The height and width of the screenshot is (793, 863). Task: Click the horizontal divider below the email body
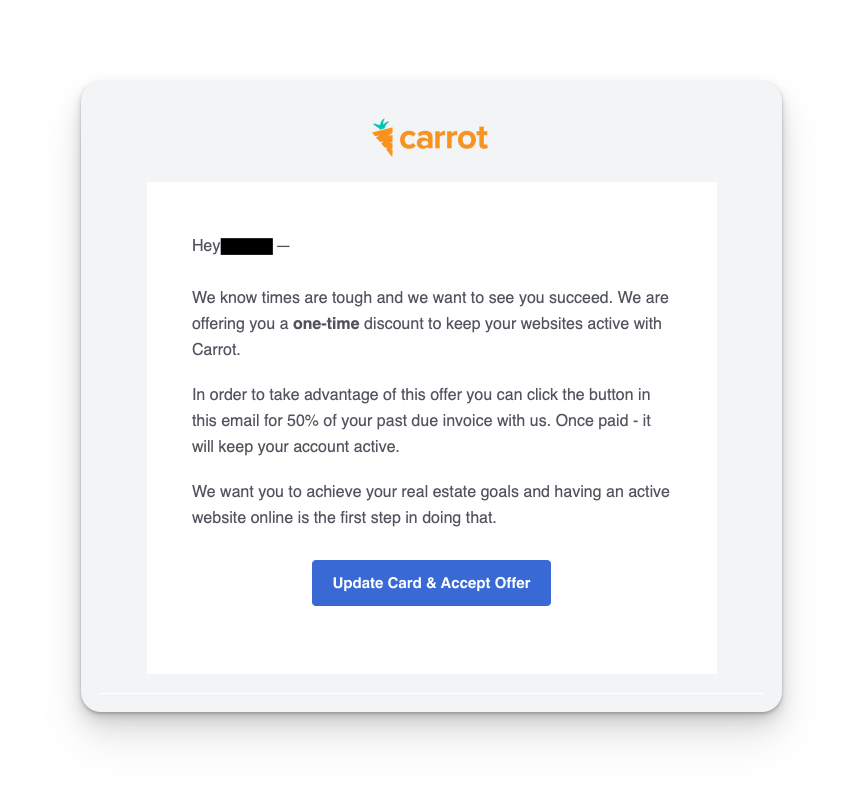tap(432, 693)
